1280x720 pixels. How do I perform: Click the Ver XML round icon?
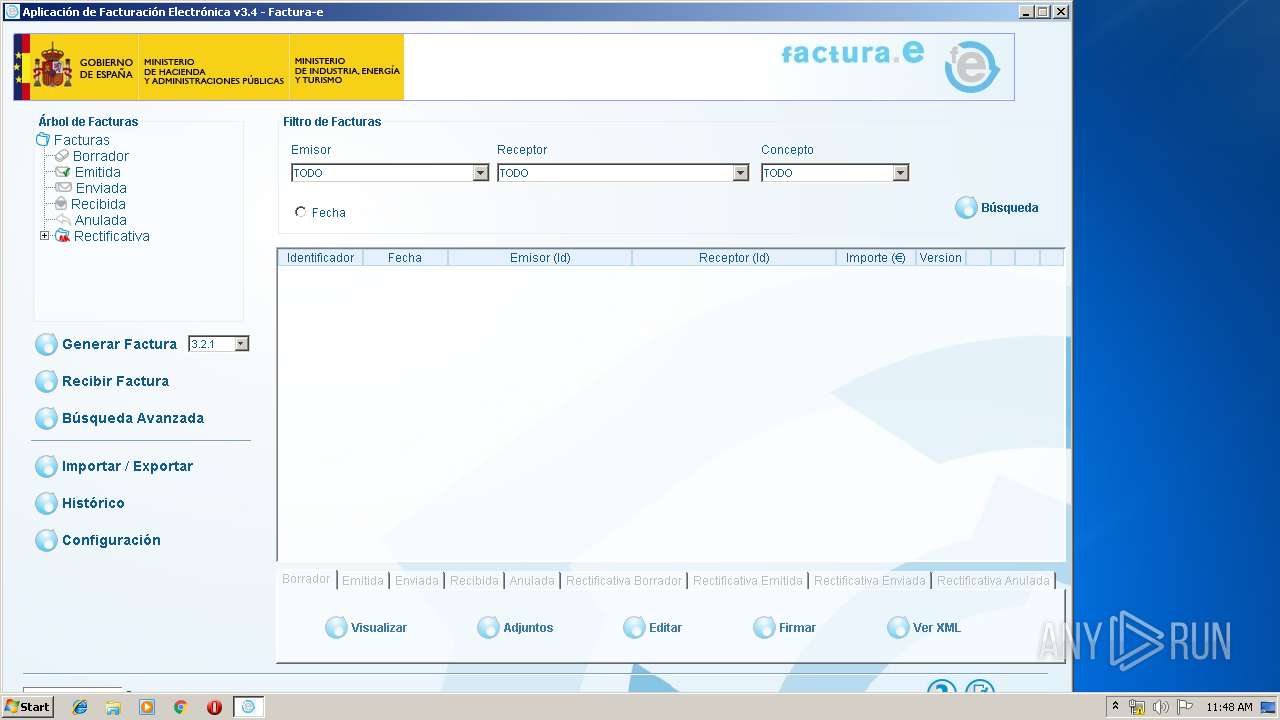tap(898, 628)
